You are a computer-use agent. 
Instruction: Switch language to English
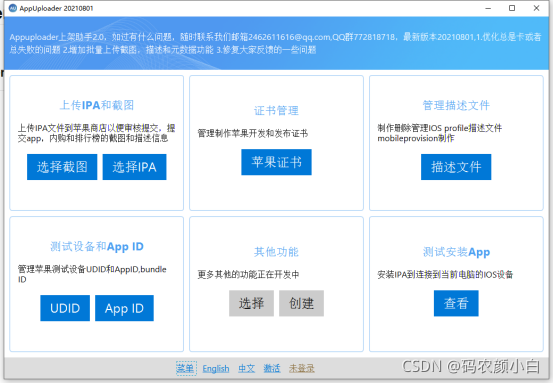(216, 369)
